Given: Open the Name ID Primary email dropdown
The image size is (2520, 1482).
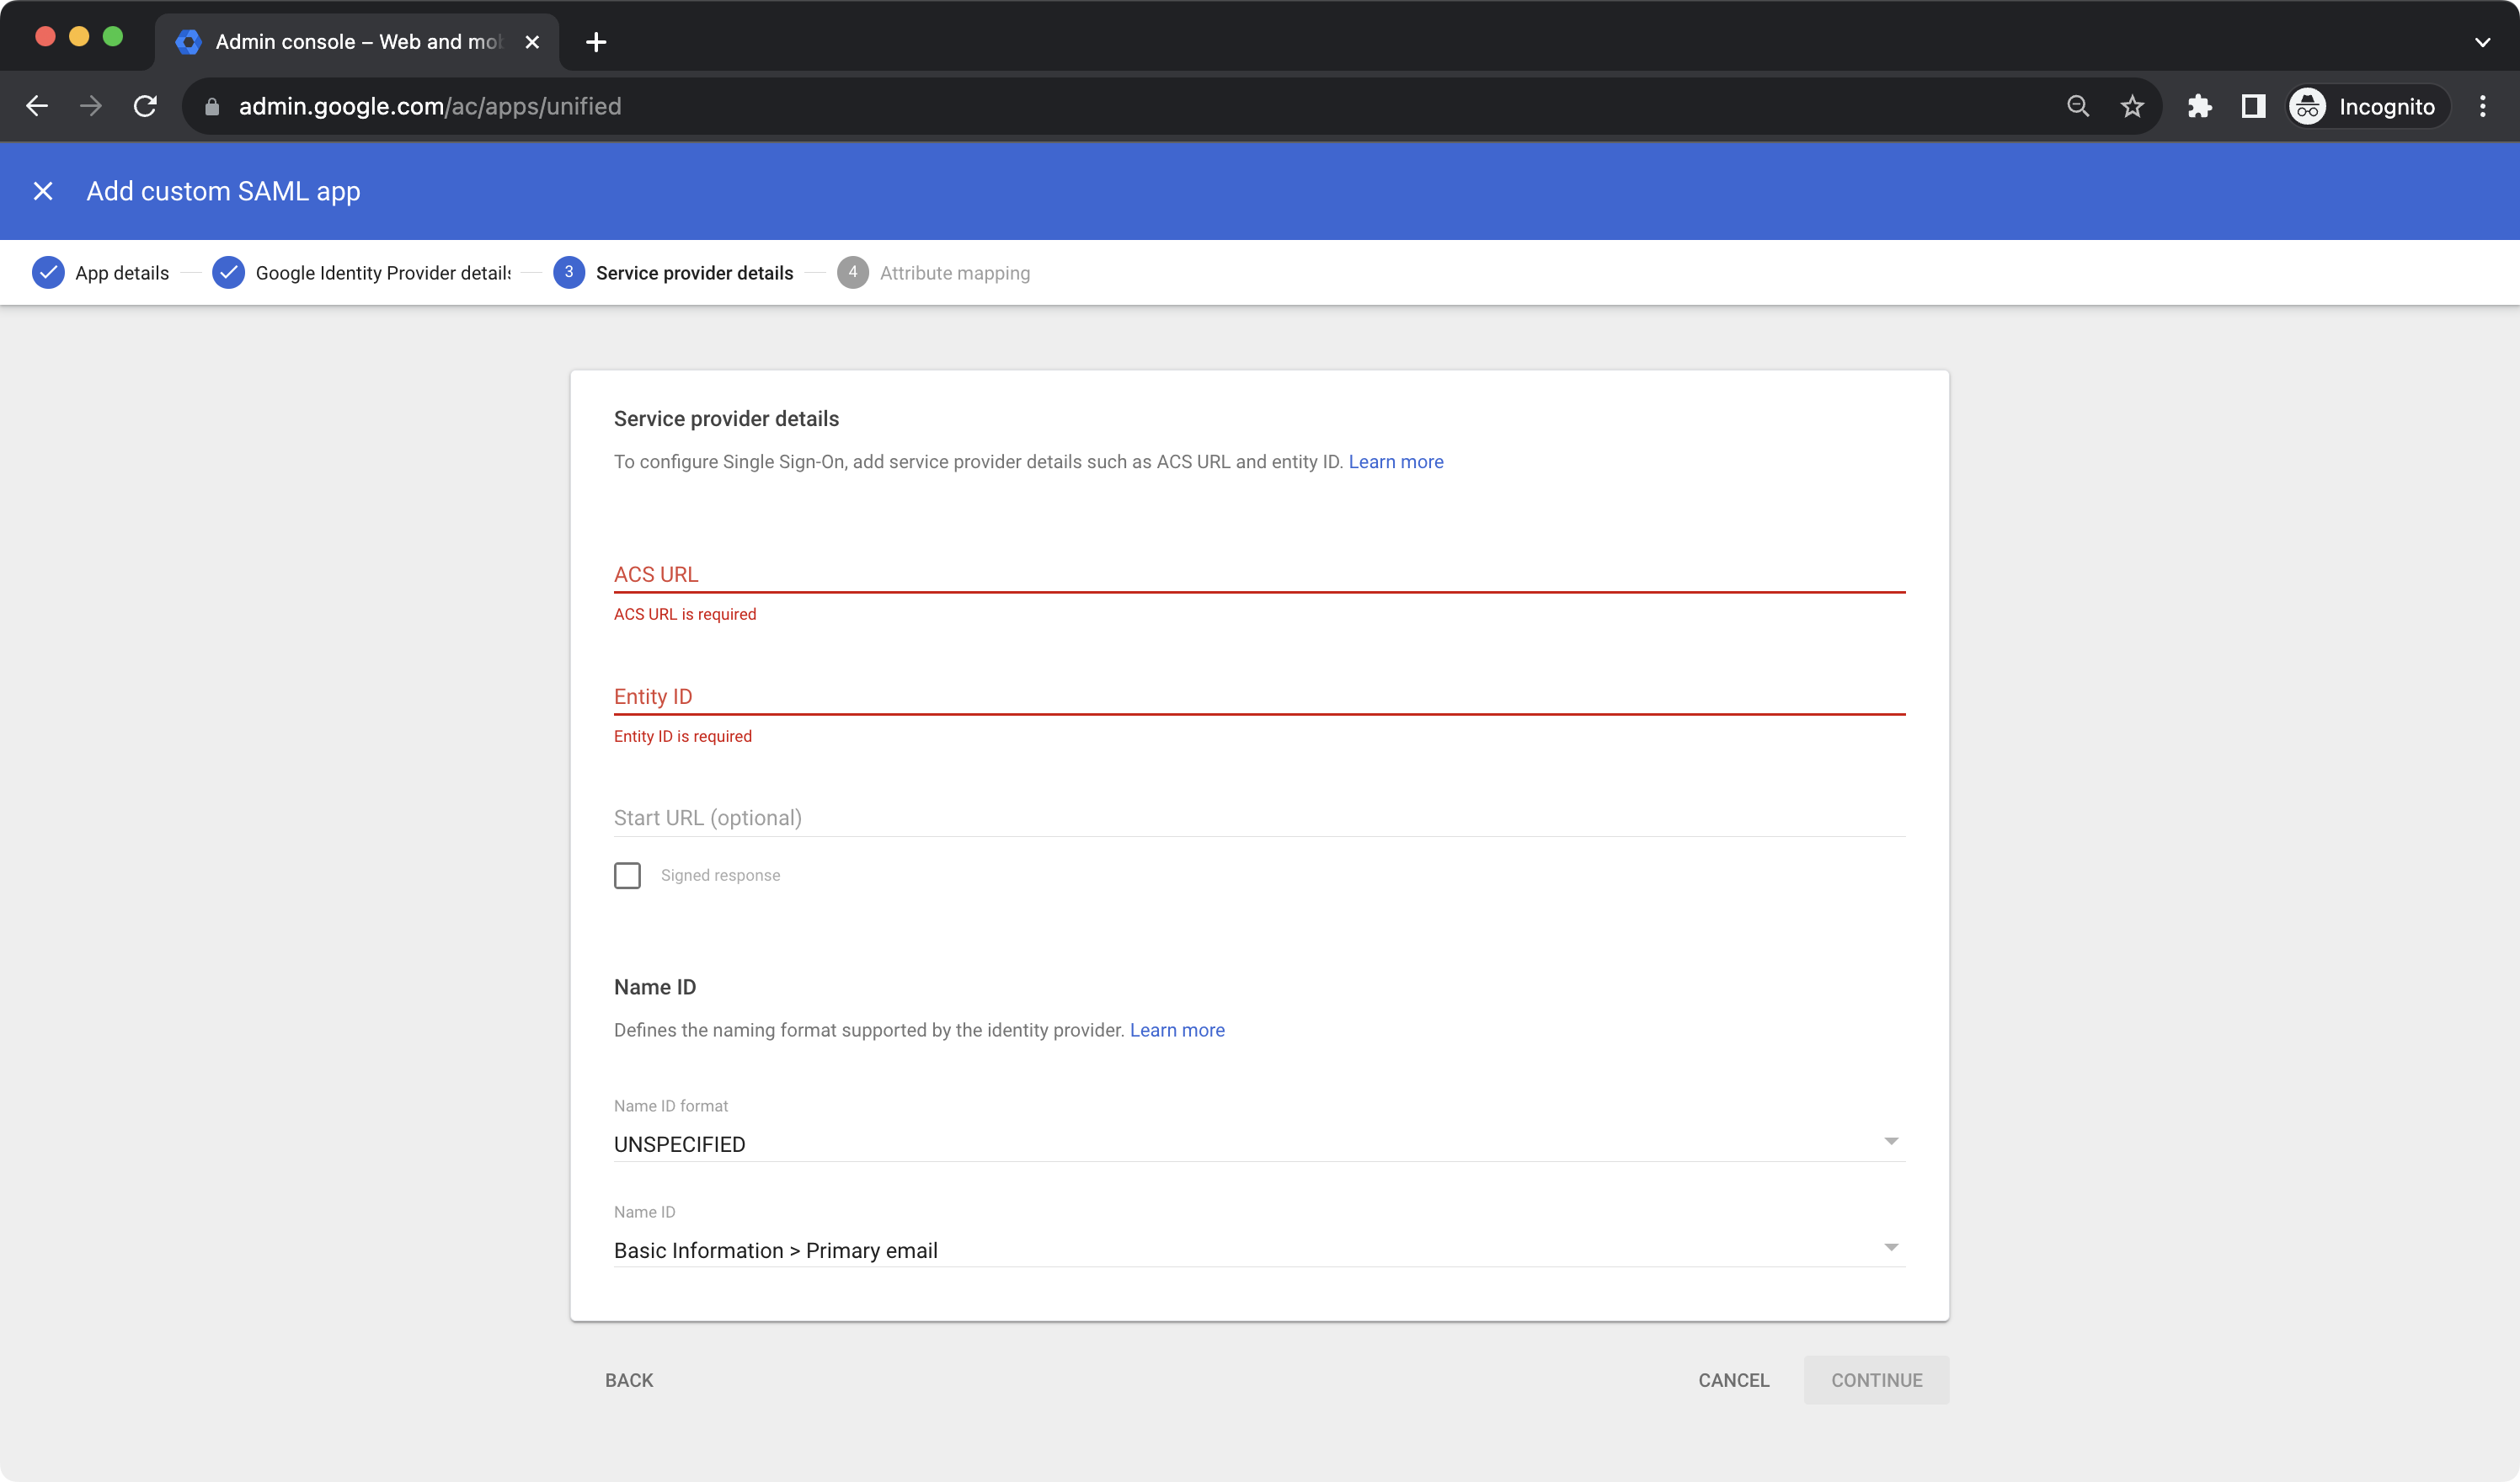Looking at the screenshot, I should click(x=1258, y=1249).
